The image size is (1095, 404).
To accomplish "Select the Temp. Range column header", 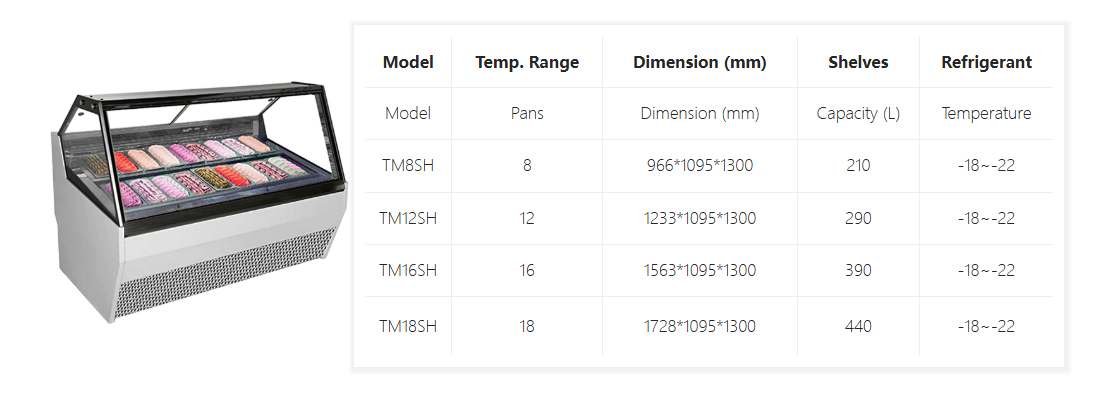I will coord(527,62).
